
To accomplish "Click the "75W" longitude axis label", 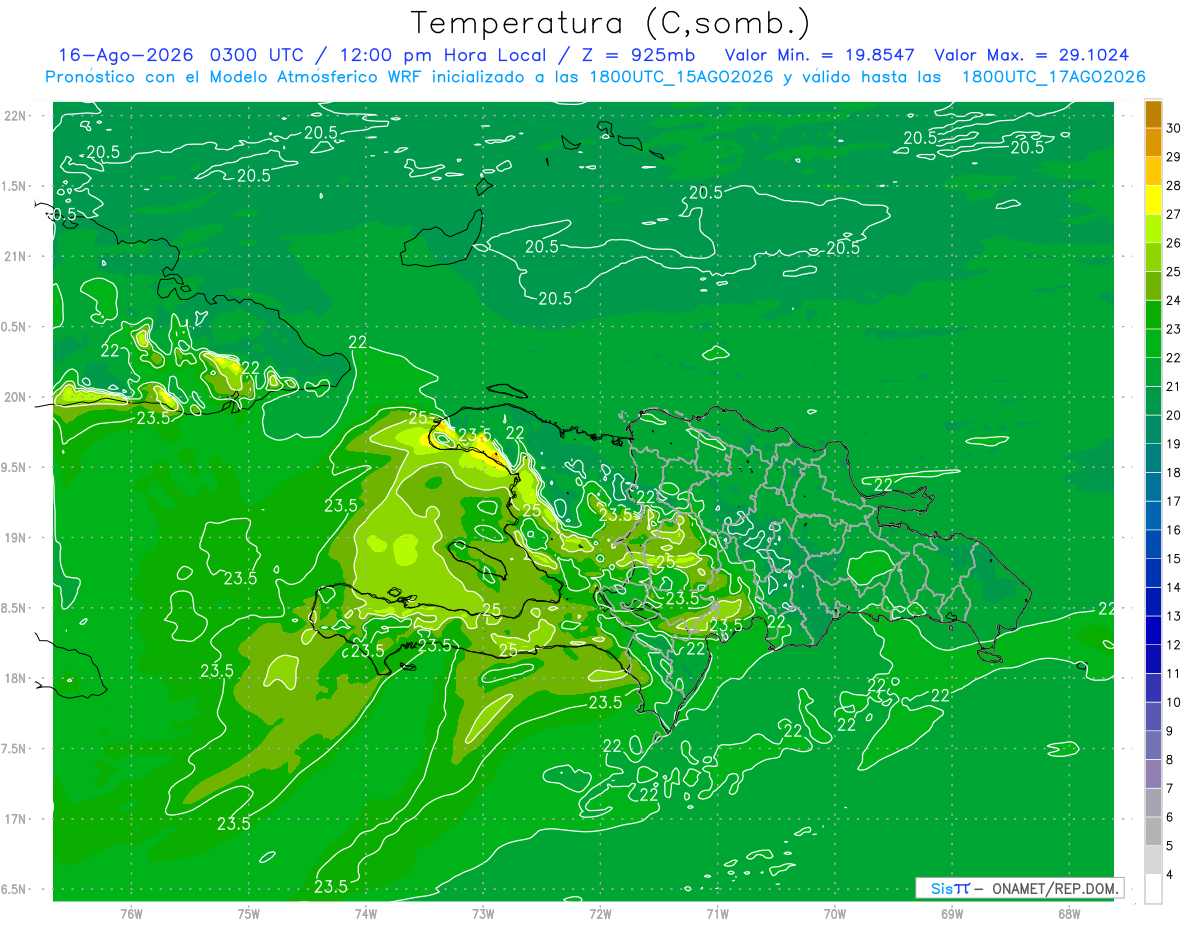I will 248,915.
